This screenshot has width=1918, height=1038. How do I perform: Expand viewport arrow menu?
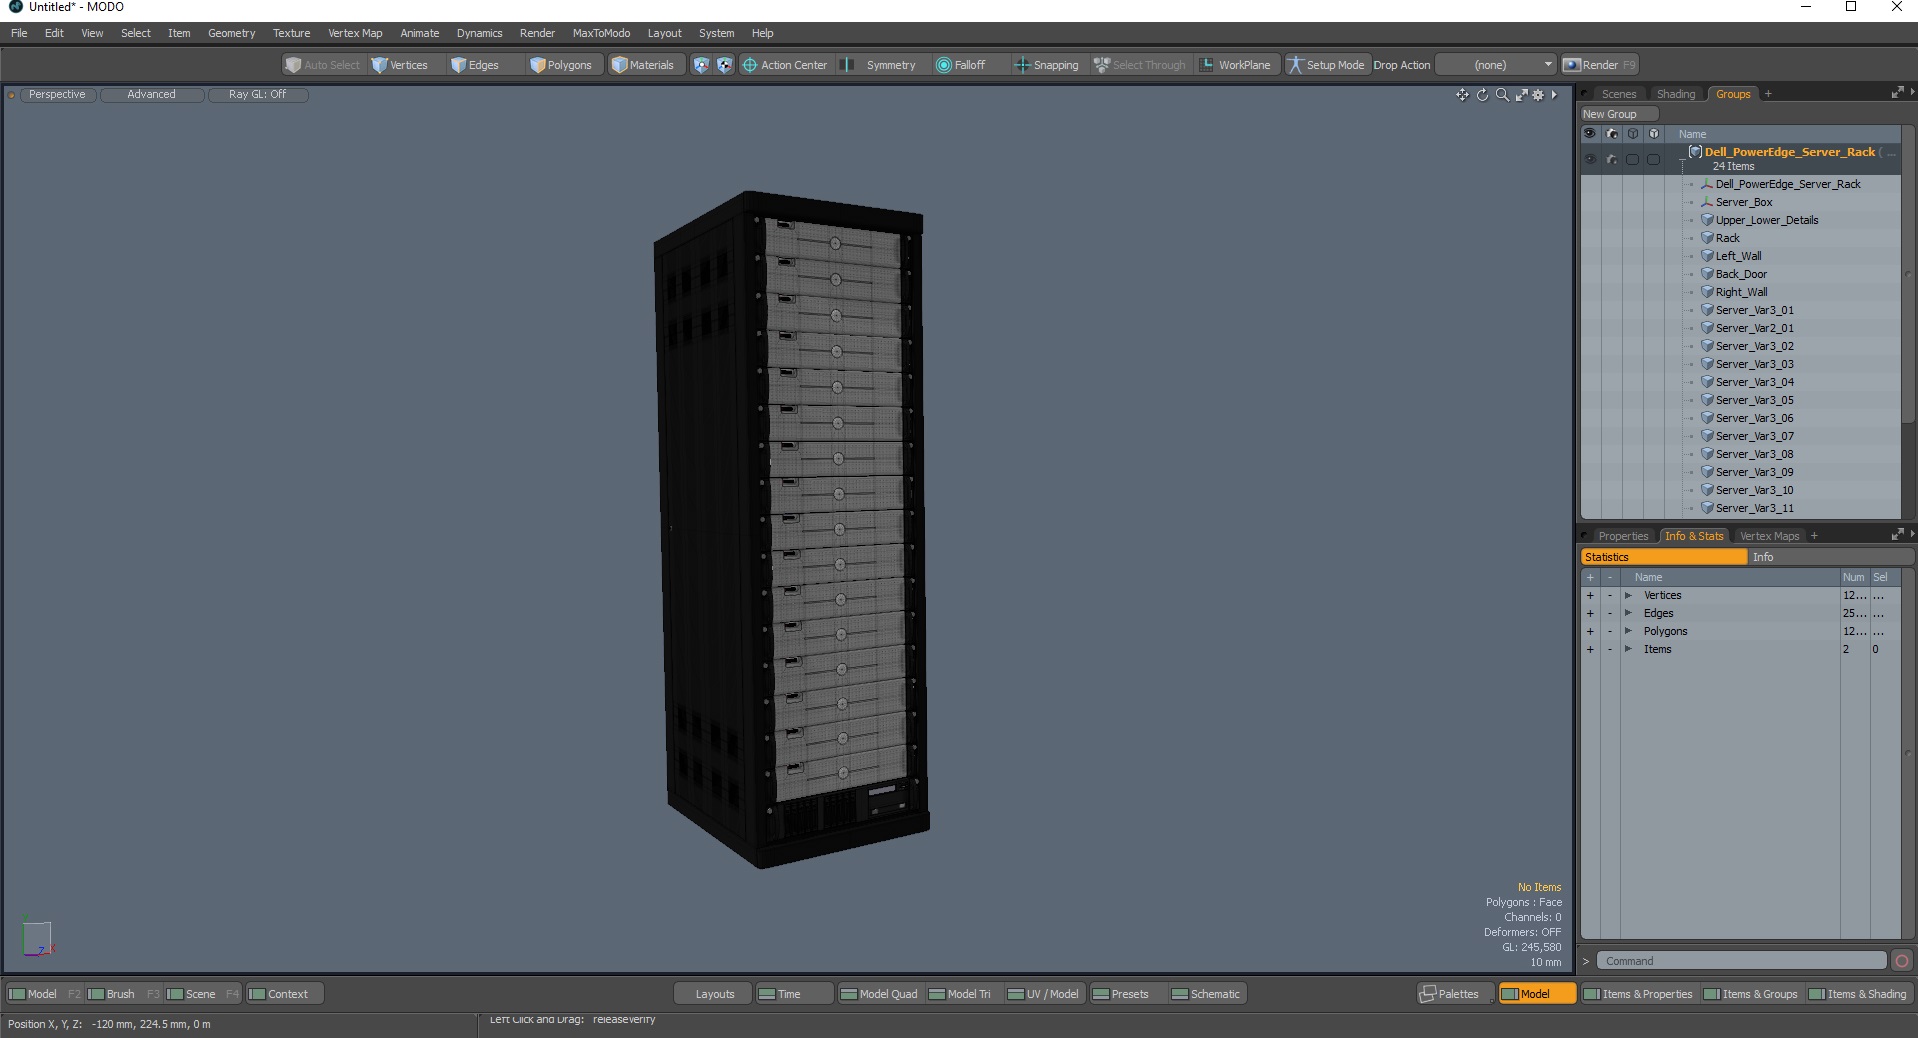pyautogui.click(x=1554, y=95)
